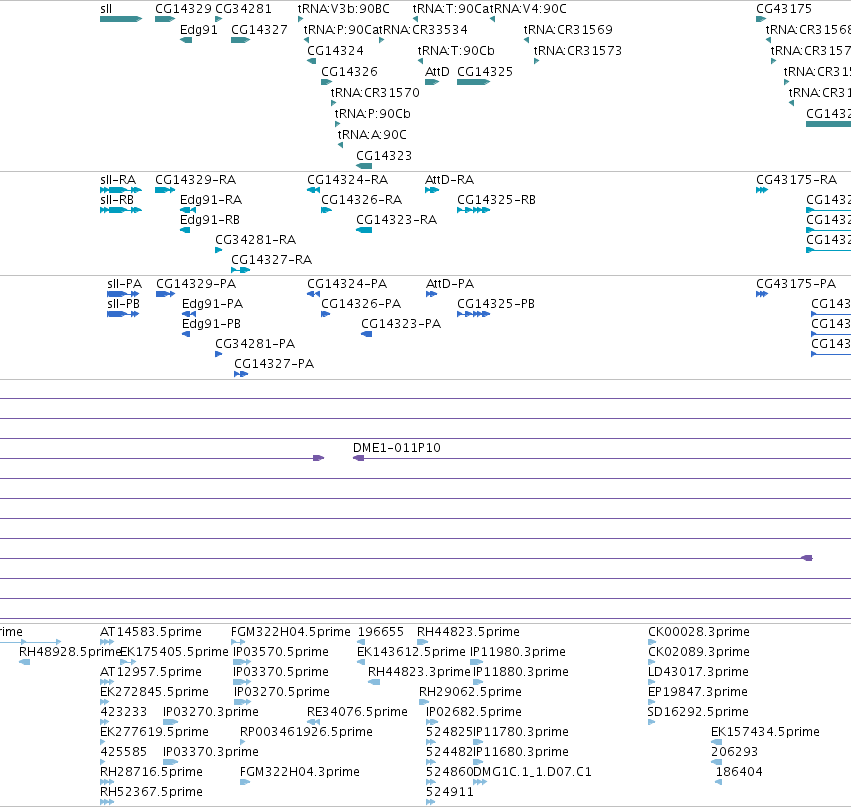Open CG14327-RA transcript label
Screen dimensions: 851x807
[x=271, y=260]
